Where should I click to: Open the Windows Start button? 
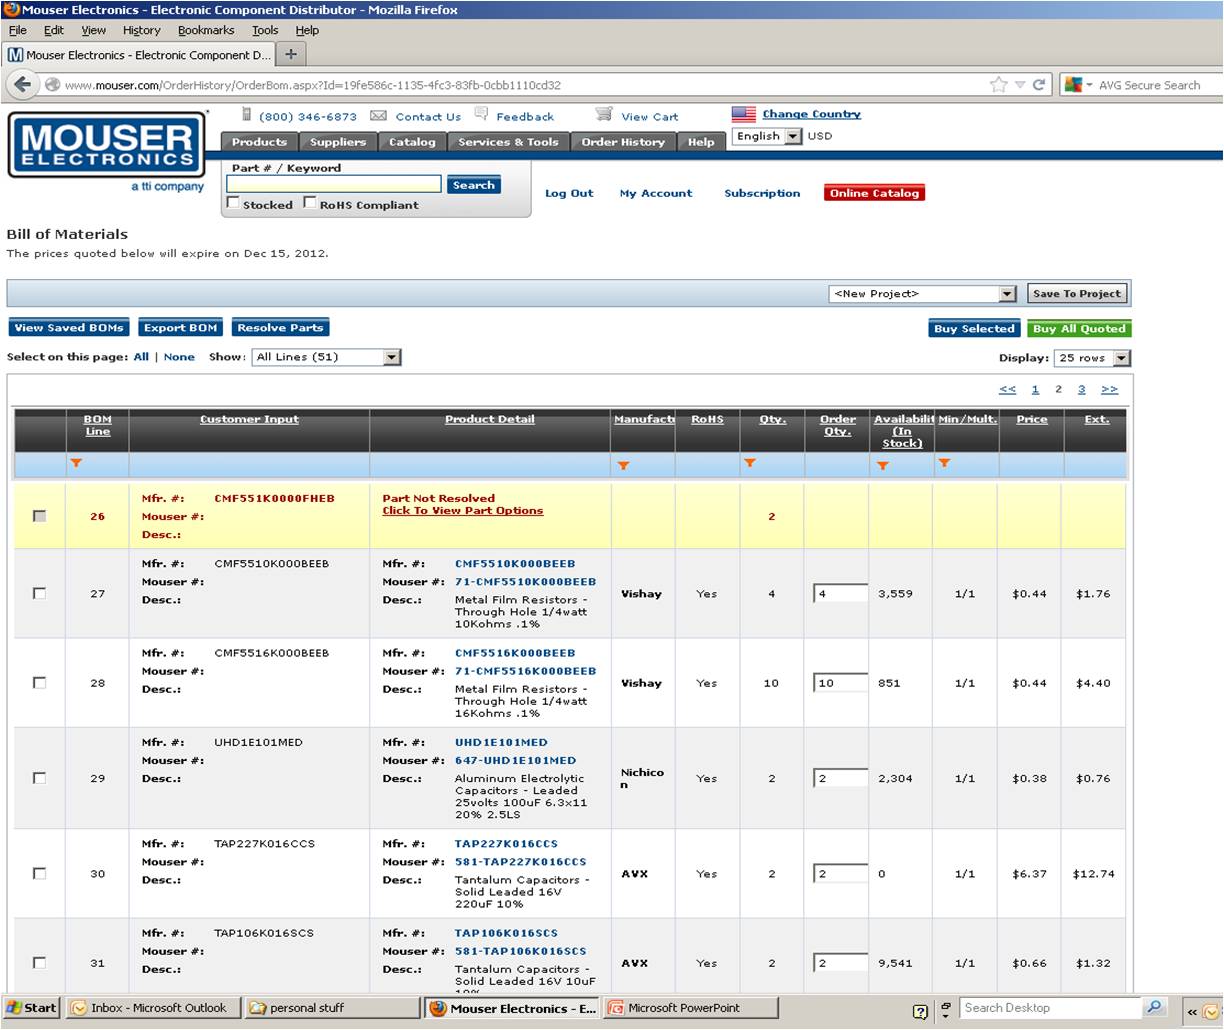click(31, 1008)
